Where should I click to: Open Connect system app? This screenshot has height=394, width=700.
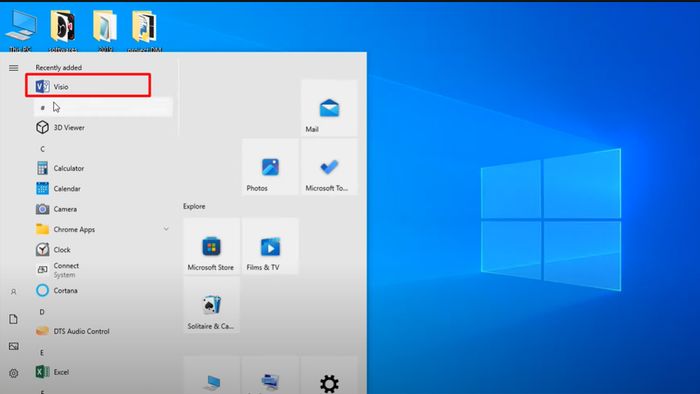click(x=103, y=270)
